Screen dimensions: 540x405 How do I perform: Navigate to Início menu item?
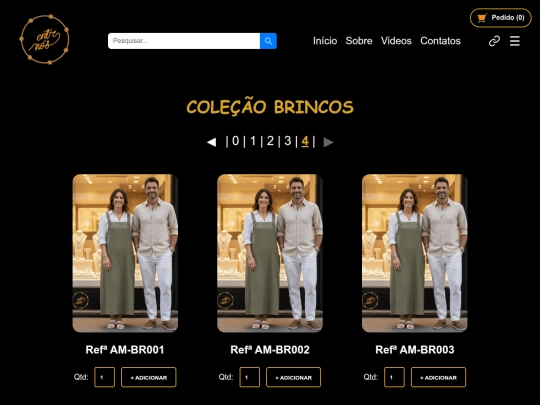325,41
